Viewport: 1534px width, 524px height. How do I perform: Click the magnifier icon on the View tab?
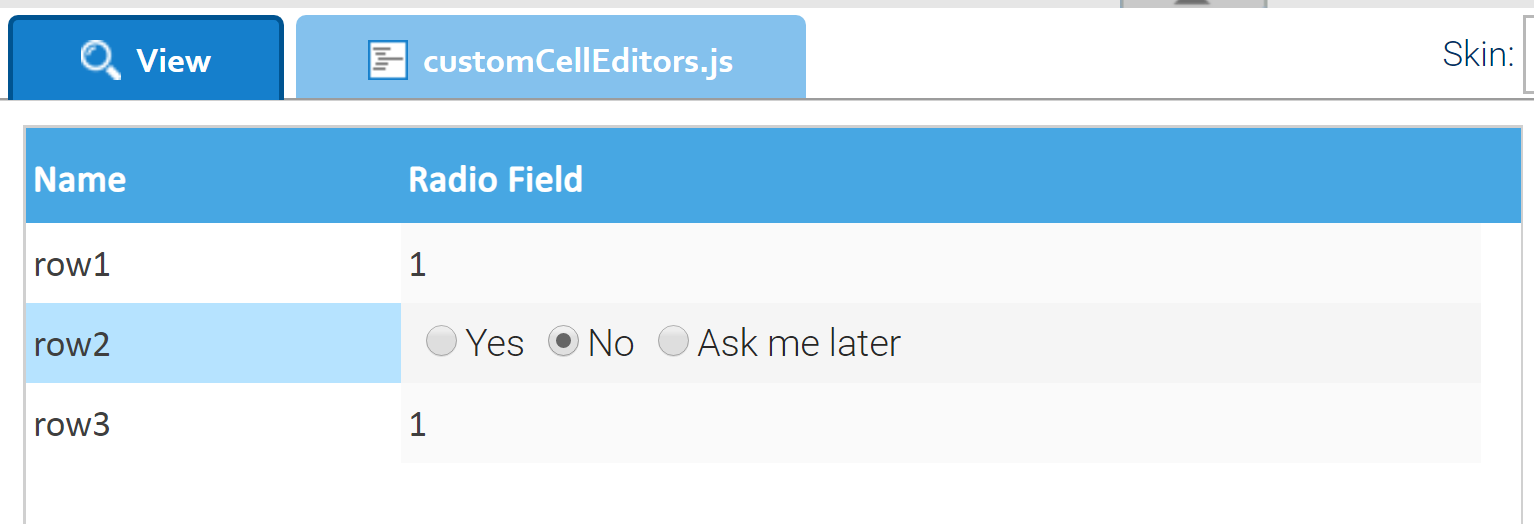101,61
